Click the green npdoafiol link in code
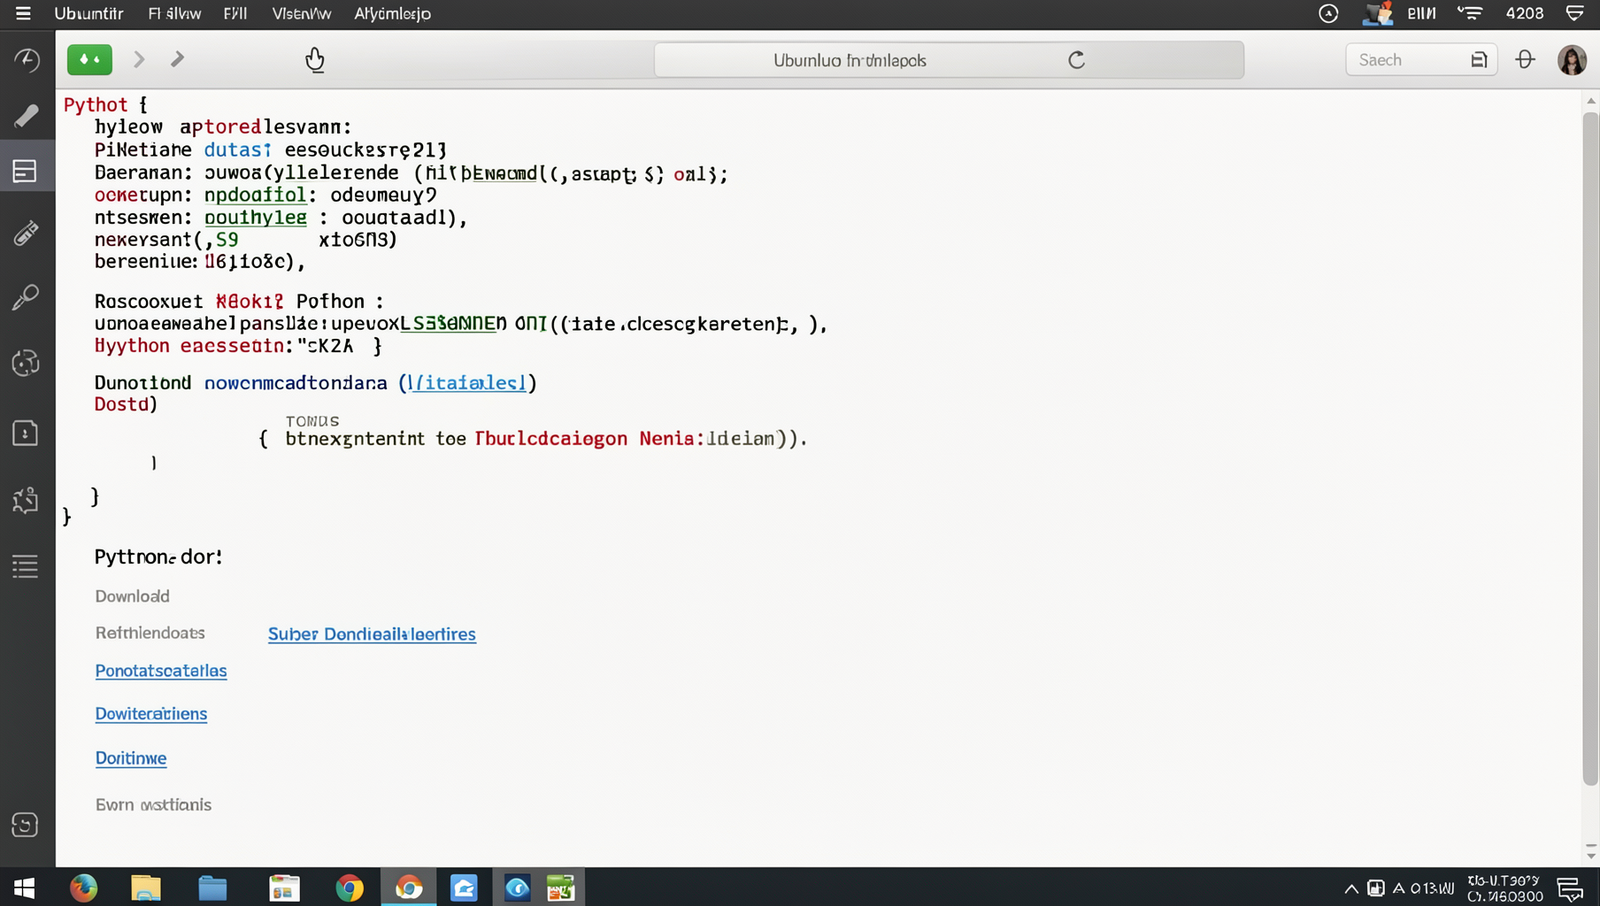 point(255,195)
